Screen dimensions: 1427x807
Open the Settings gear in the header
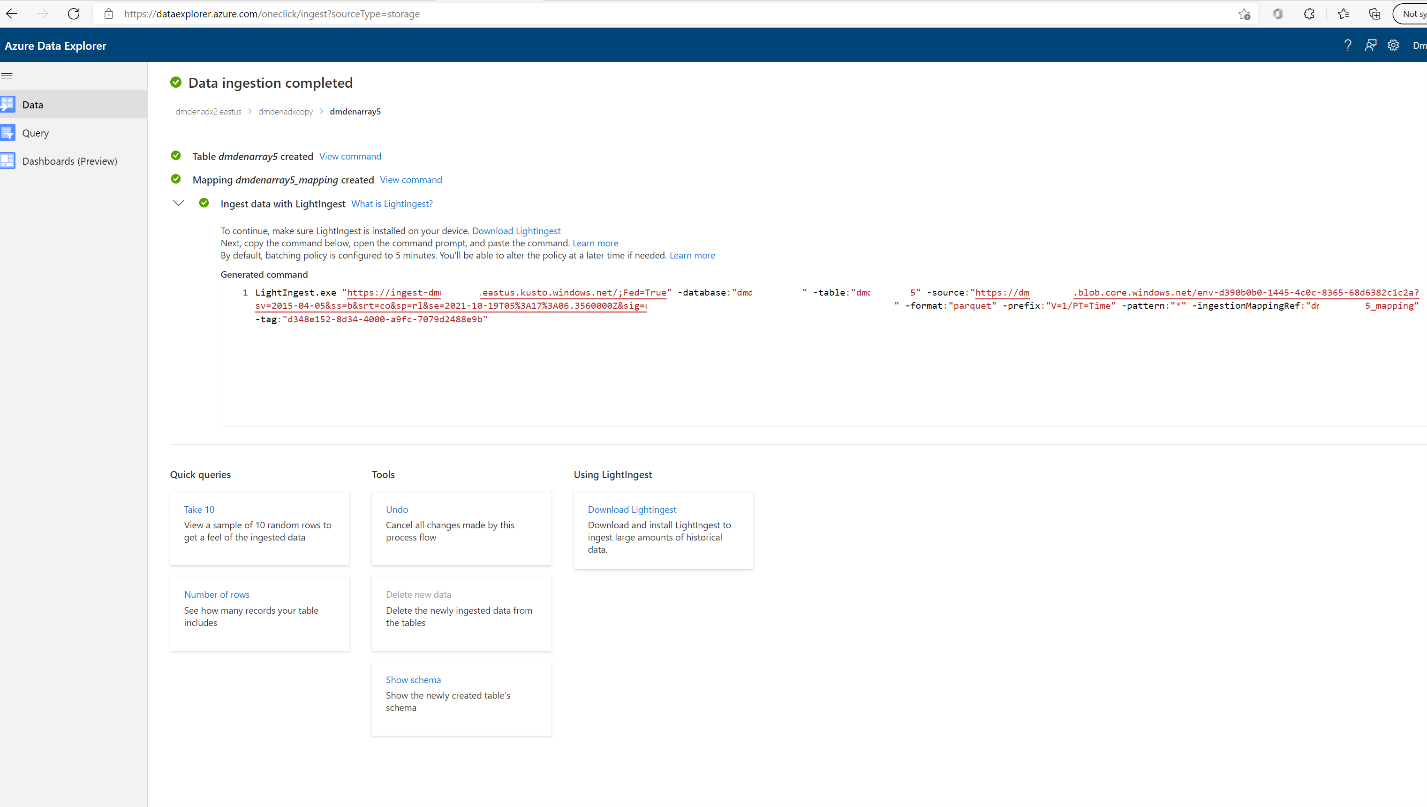(x=1393, y=45)
